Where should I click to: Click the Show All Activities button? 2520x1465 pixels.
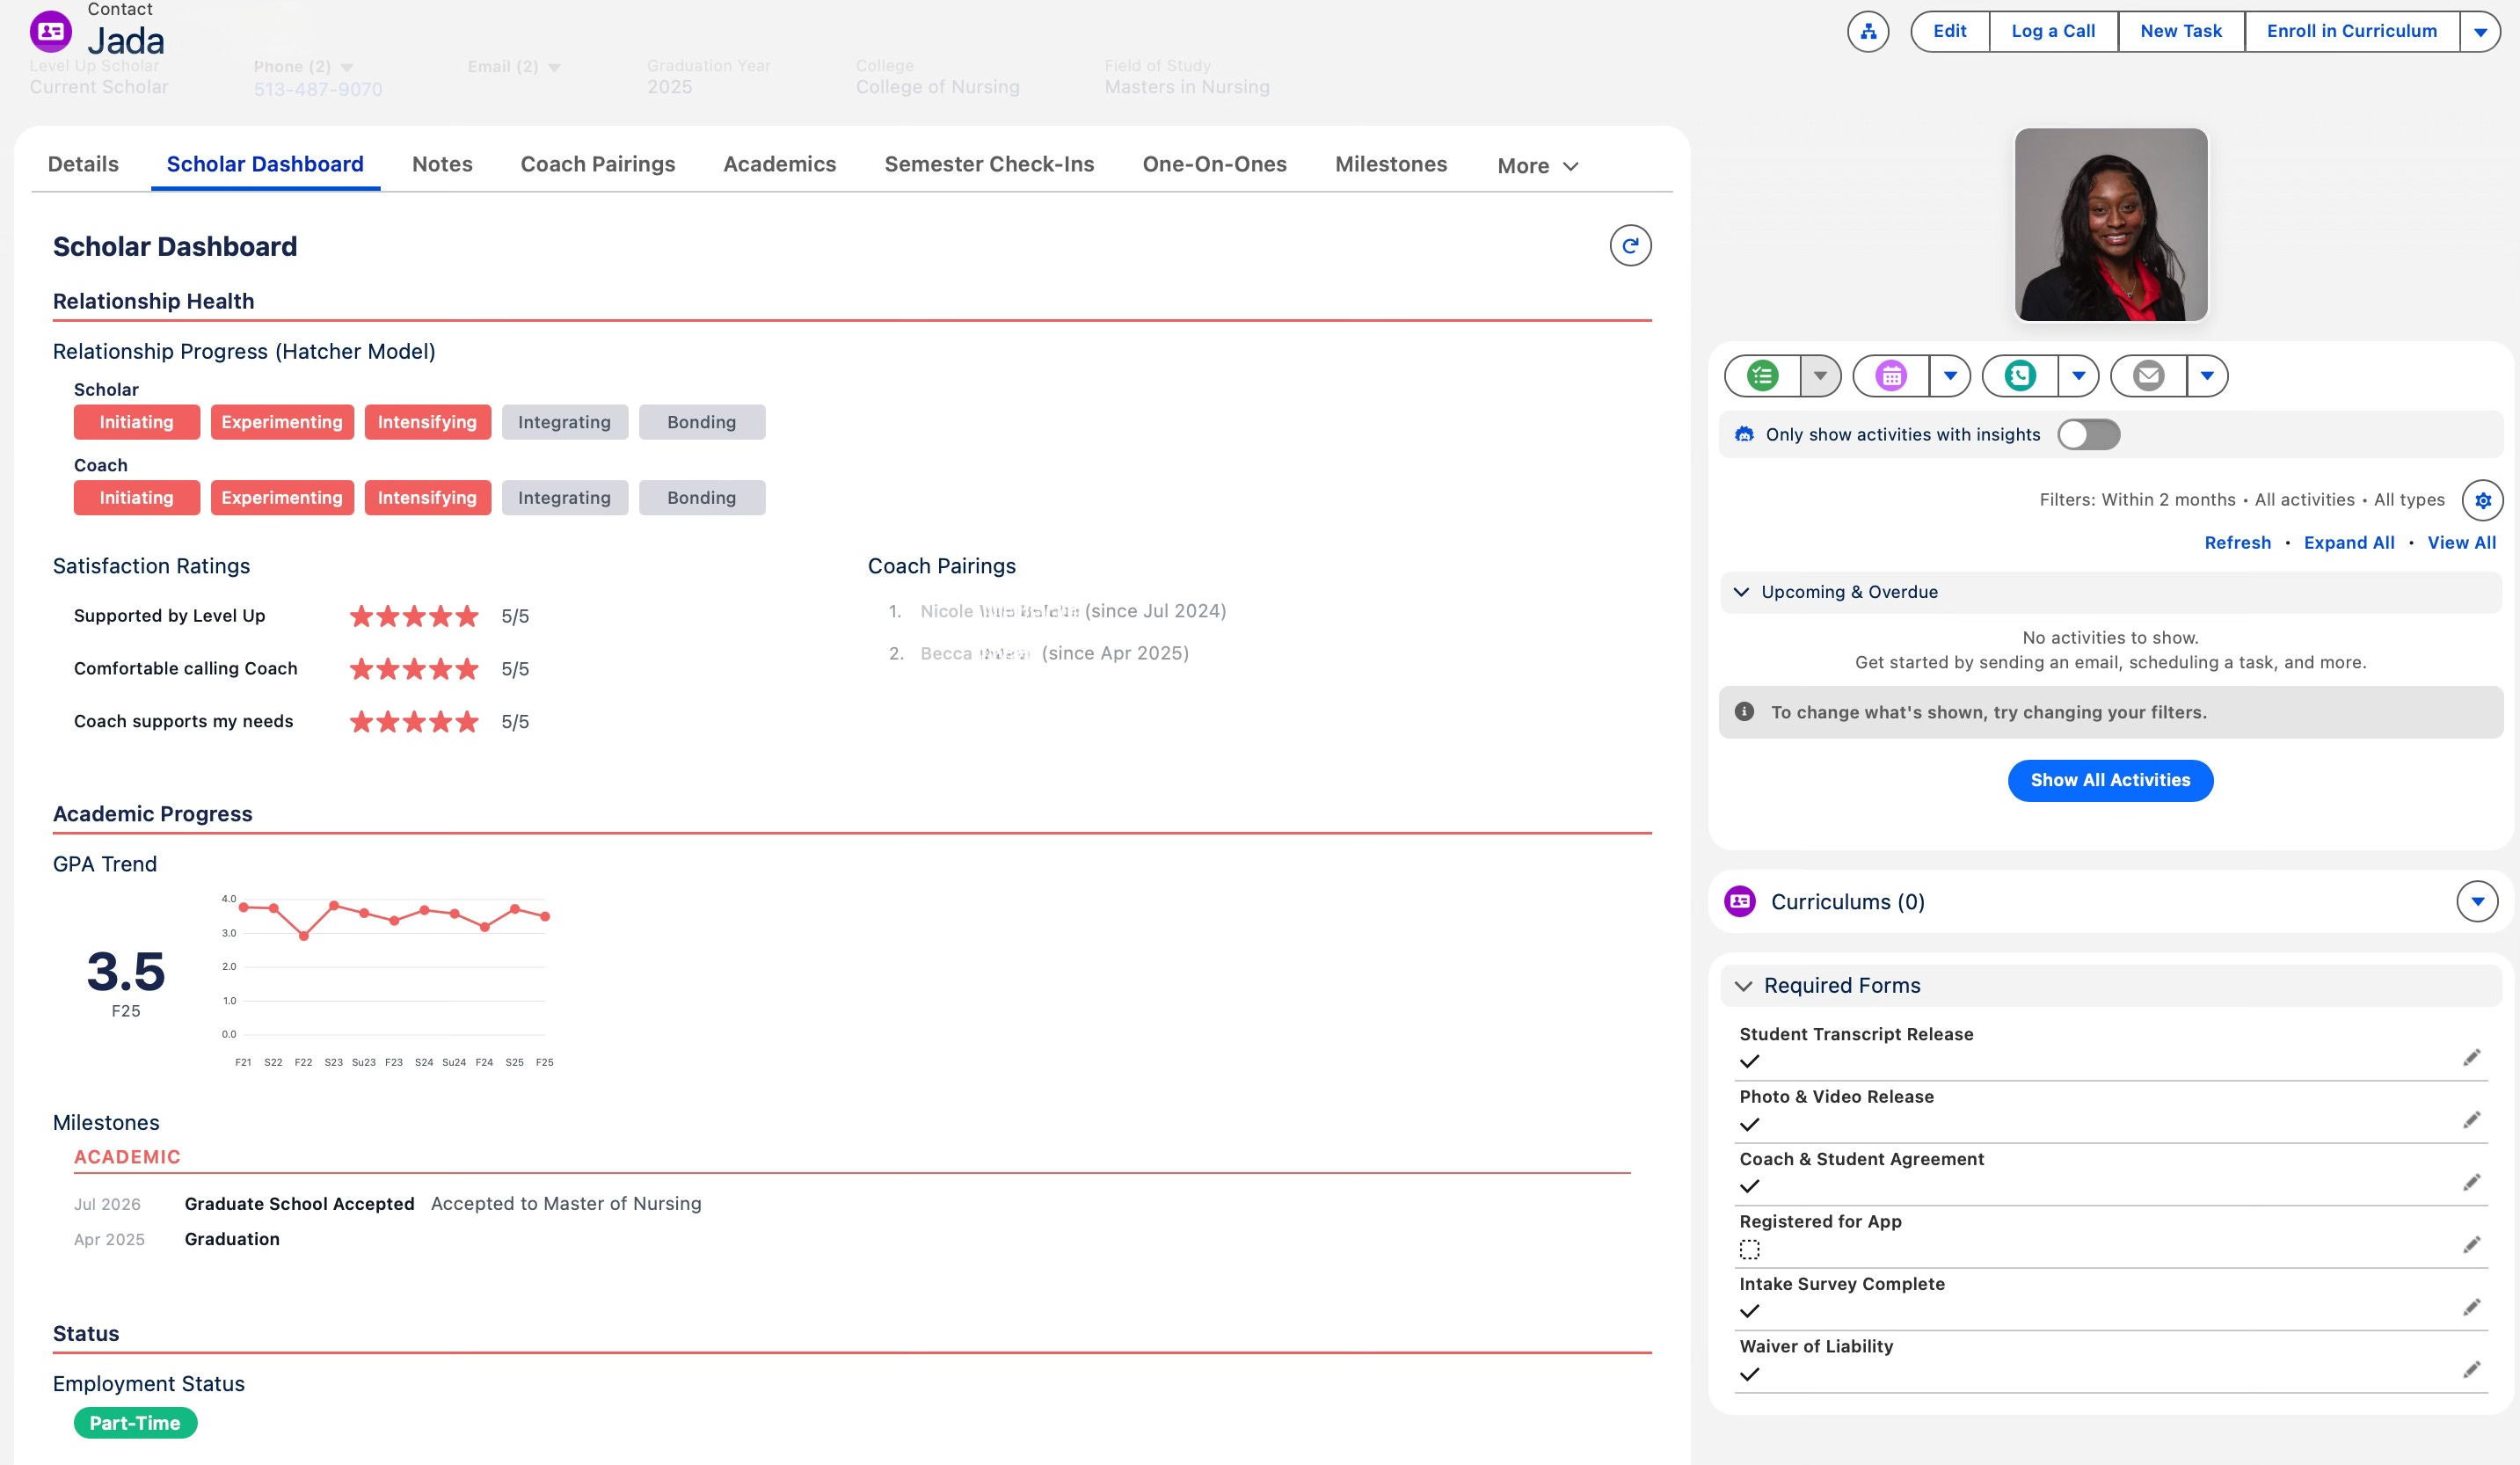click(x=2110, y=780)
